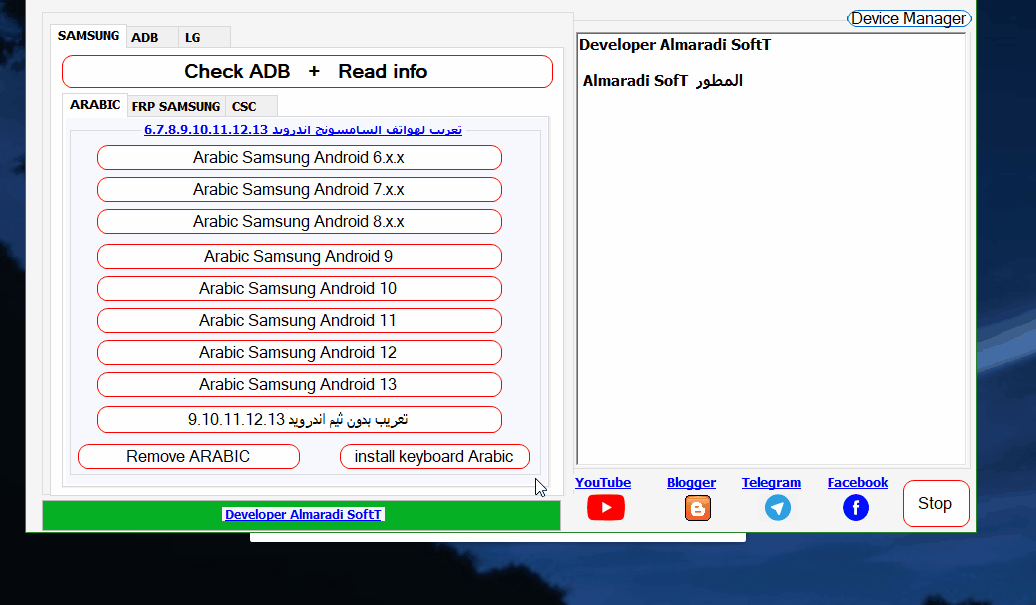Open the Blogger text link

691,483
